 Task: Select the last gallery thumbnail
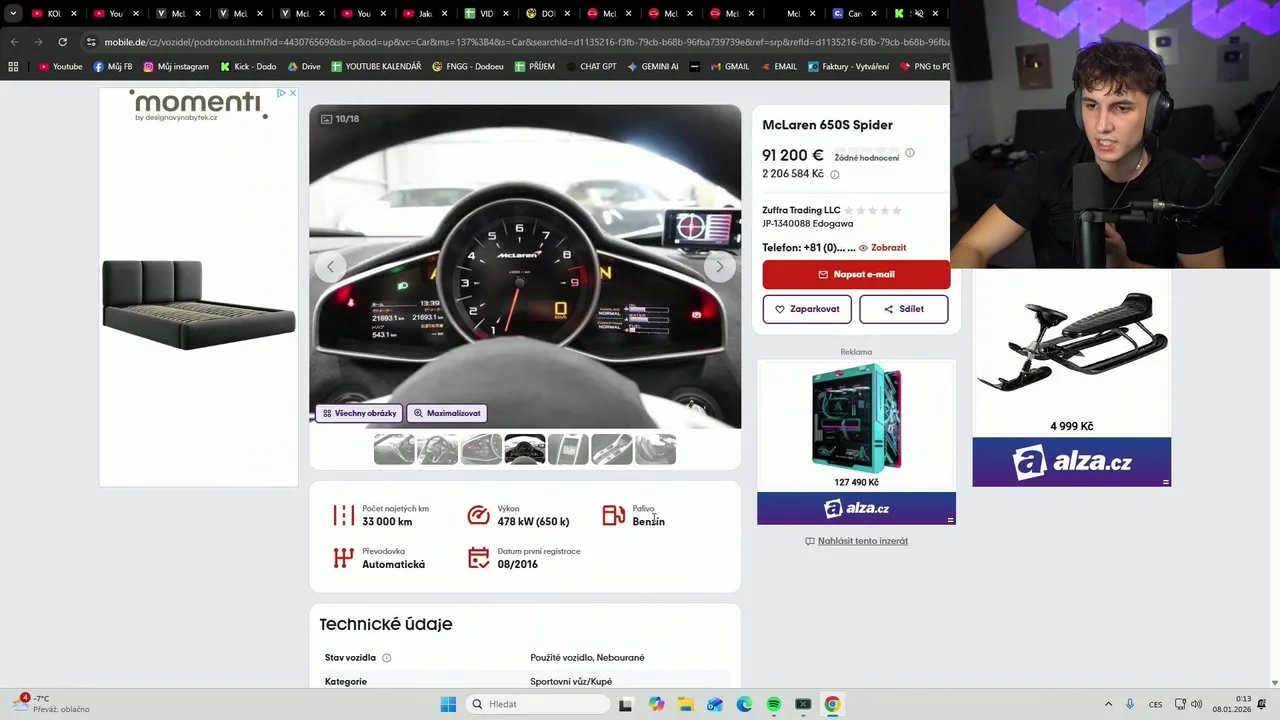[x=655, y=449]
